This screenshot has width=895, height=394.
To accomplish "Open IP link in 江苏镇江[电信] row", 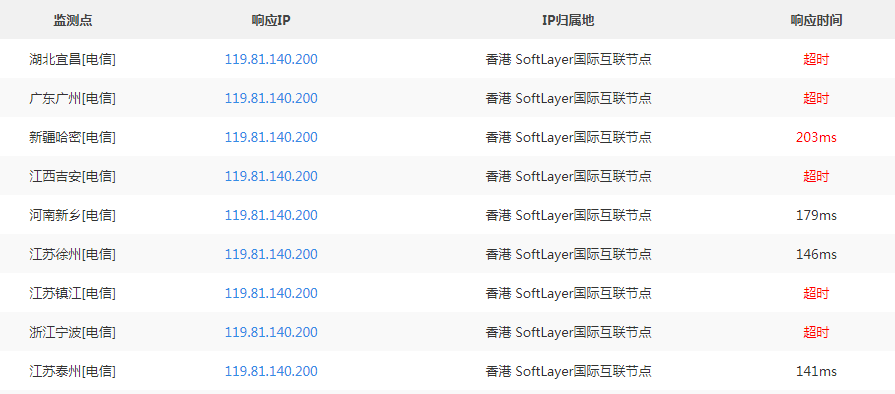I will [271, 293].
